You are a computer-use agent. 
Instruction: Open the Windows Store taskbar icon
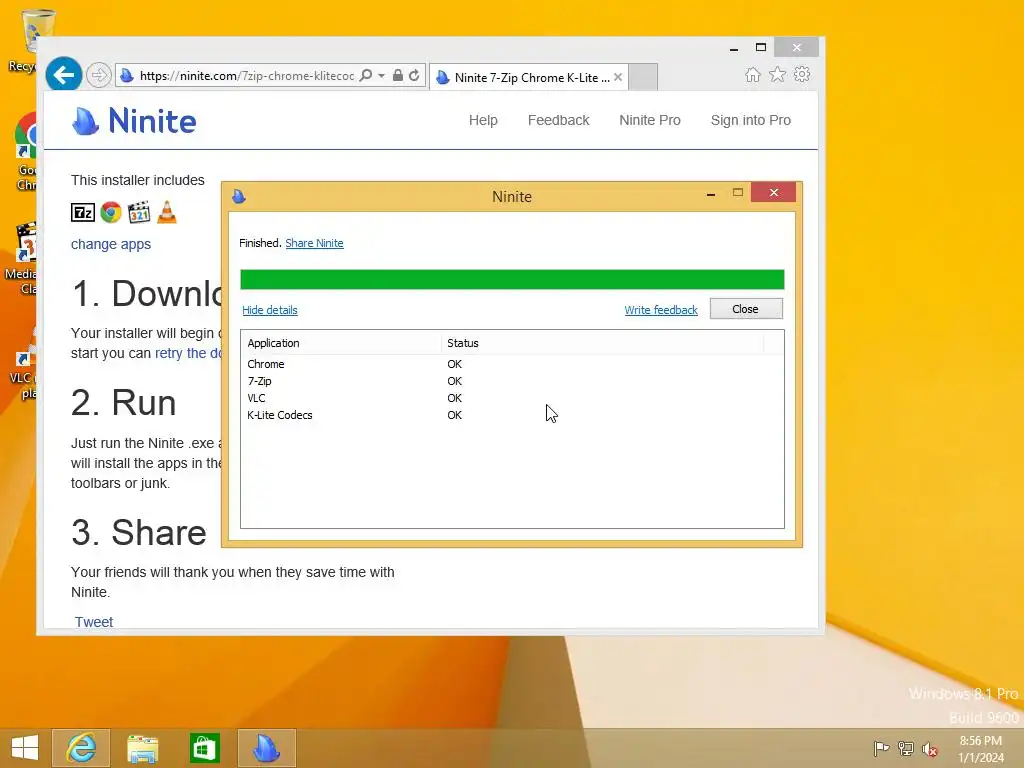pyautogui.click(x=204, y=748)
